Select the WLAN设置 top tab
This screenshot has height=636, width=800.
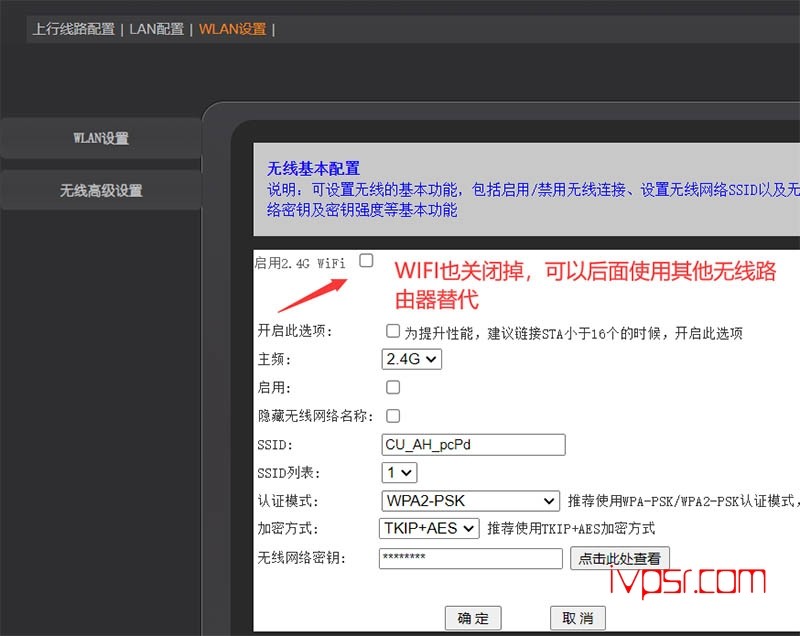pos(233,29)
